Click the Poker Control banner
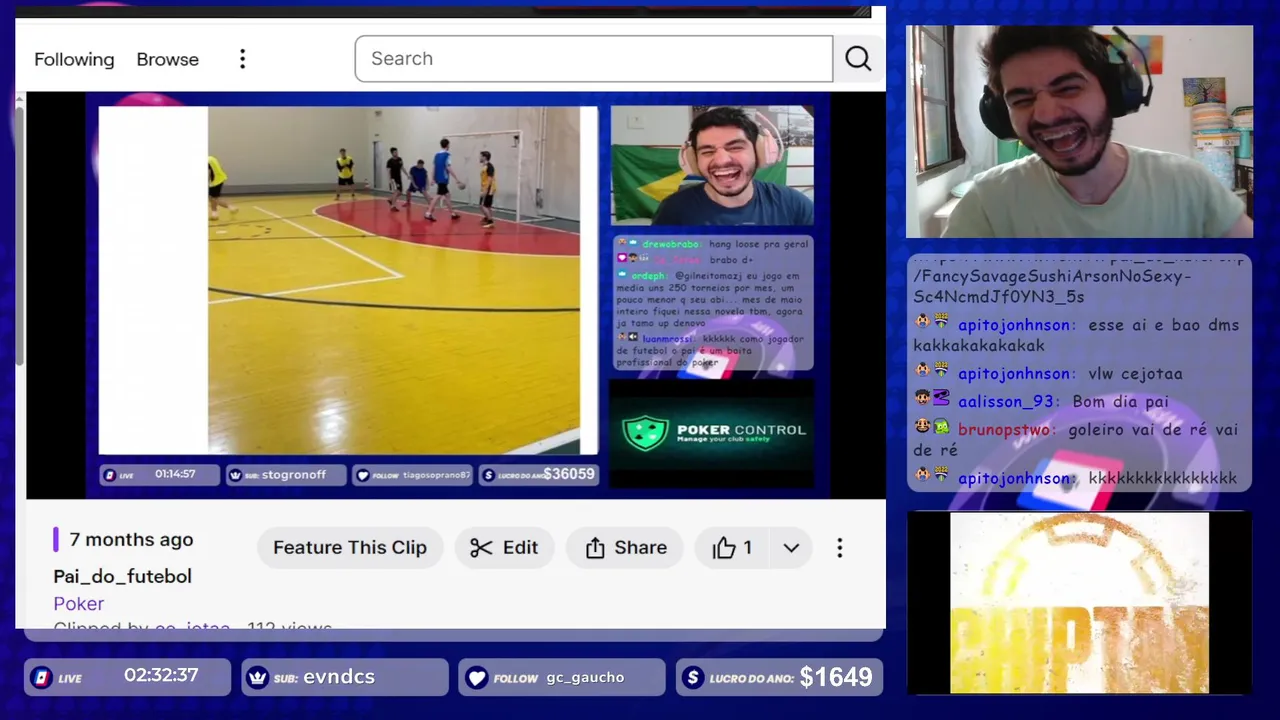Screen dimensions: 1280x720 (x=711, y=431)
